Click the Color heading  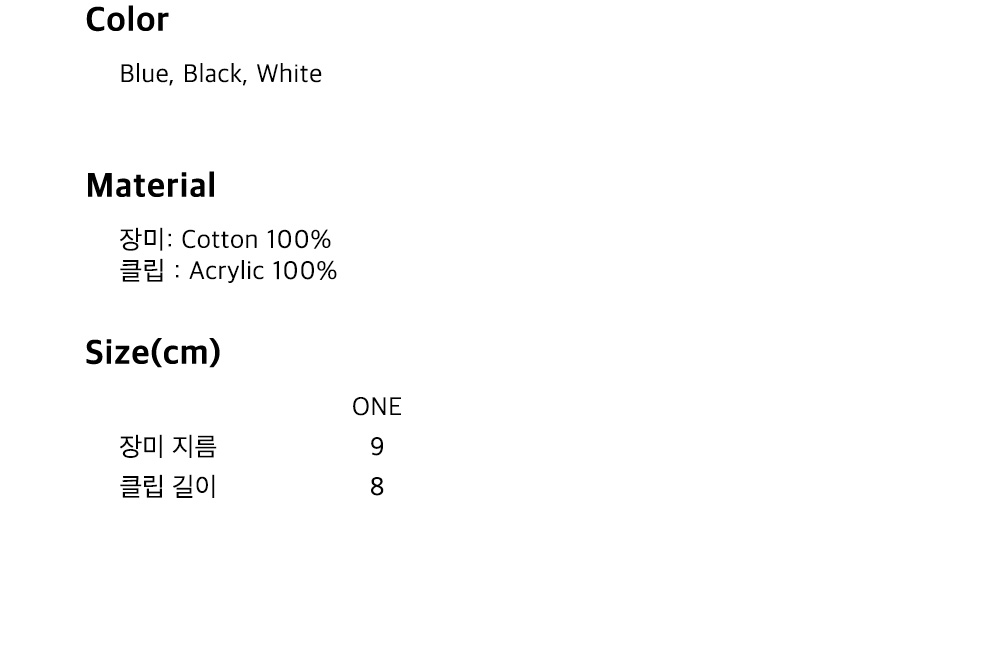click(127, 19)
